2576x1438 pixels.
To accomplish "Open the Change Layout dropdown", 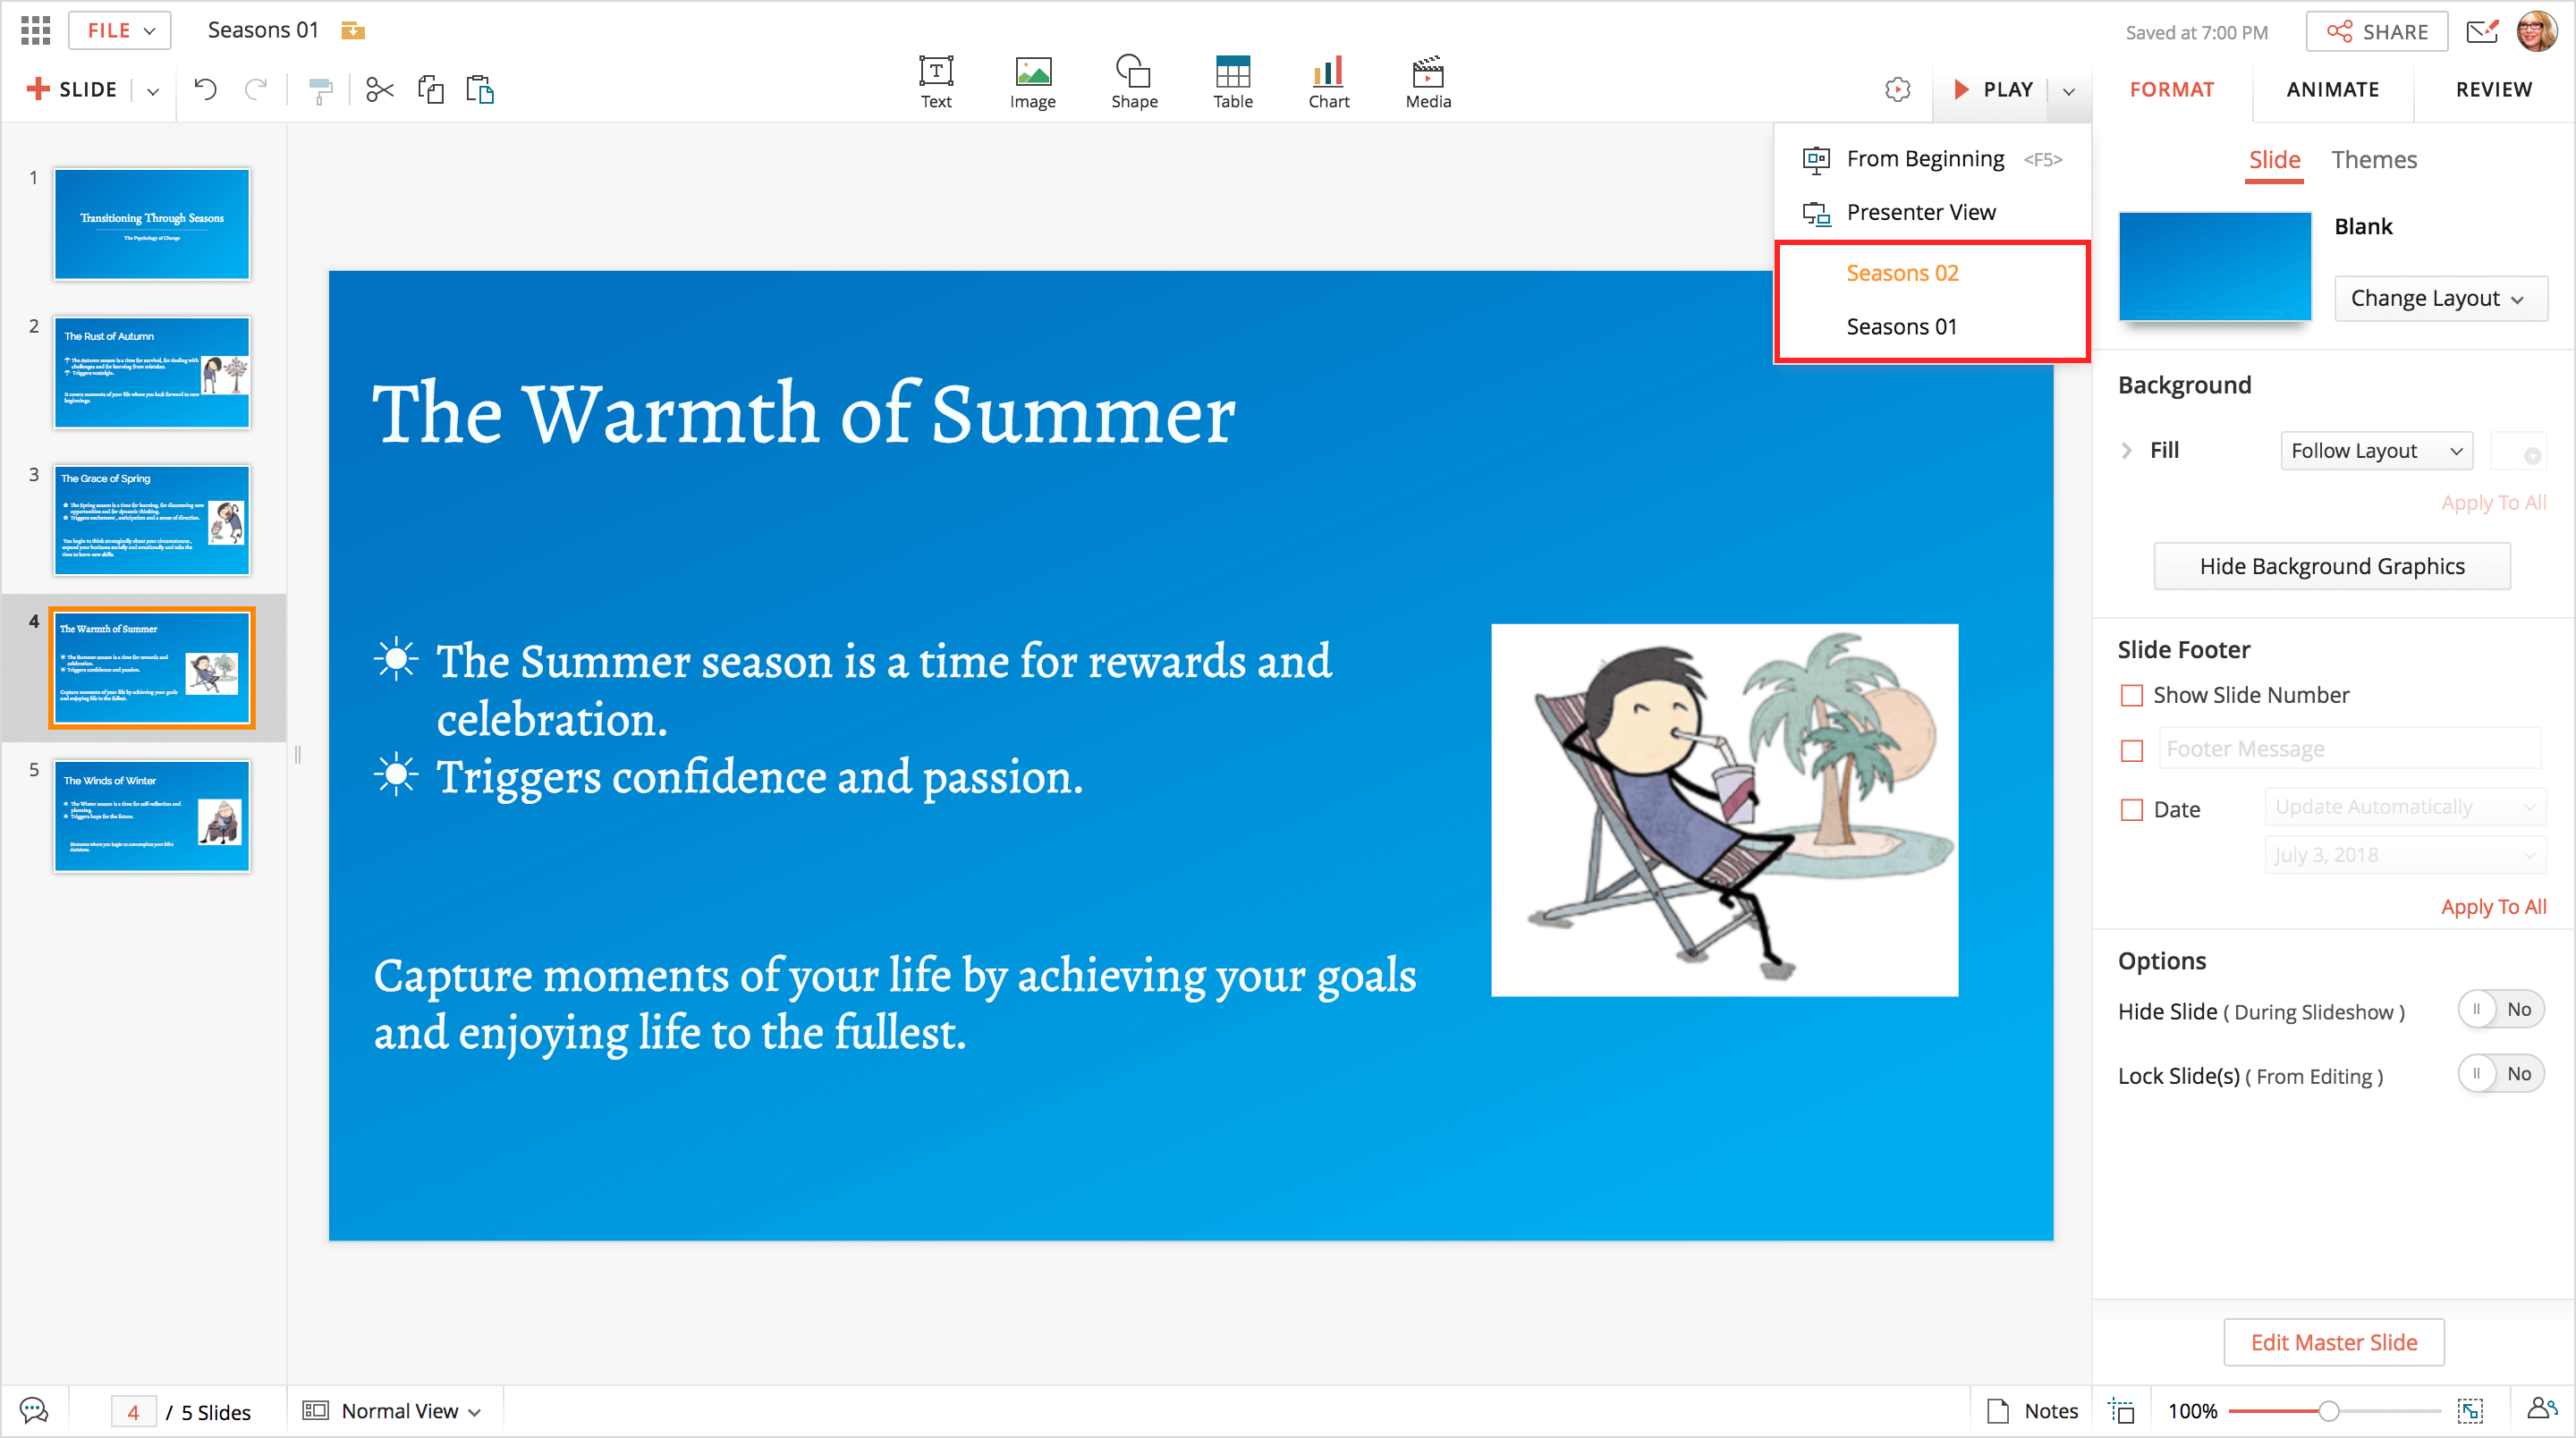I will (x=2438, y=298).
